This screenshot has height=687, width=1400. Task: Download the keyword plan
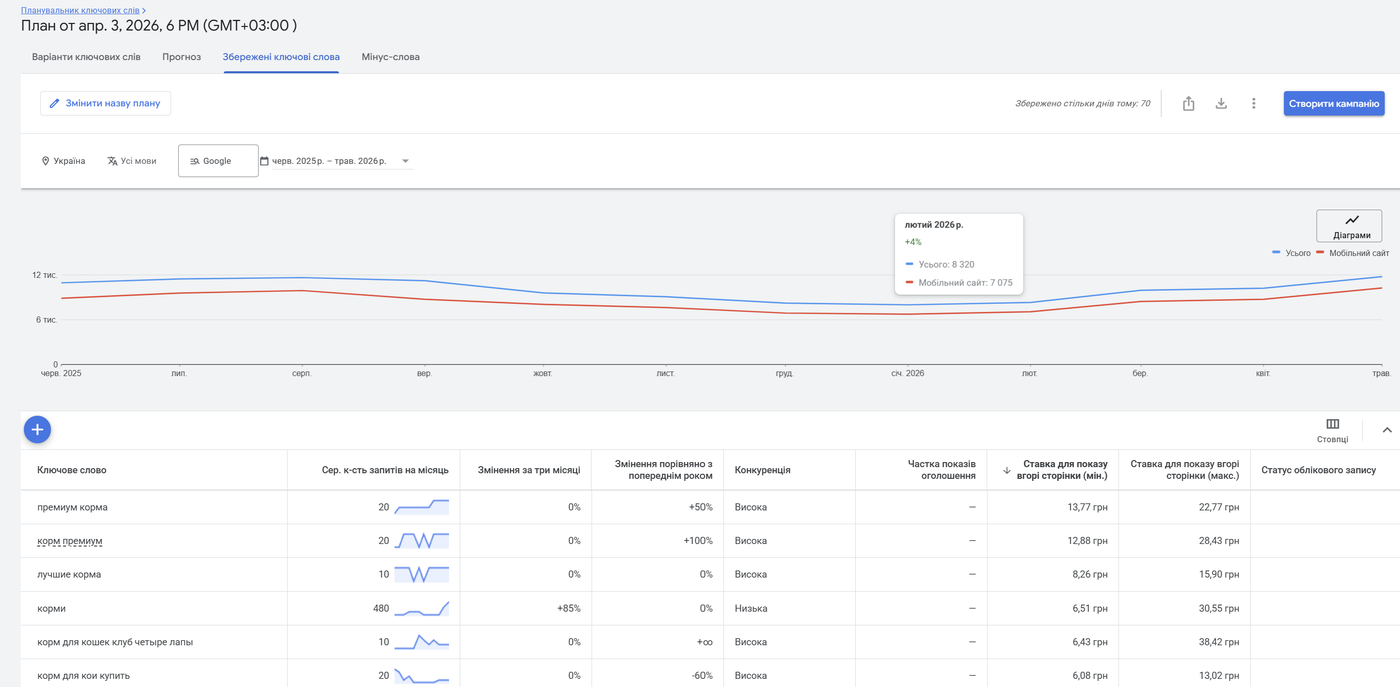[1221, 103]
